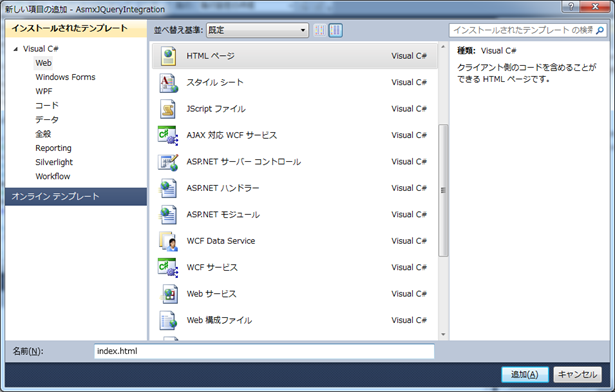Select Windows Forms category

(65, 77)
